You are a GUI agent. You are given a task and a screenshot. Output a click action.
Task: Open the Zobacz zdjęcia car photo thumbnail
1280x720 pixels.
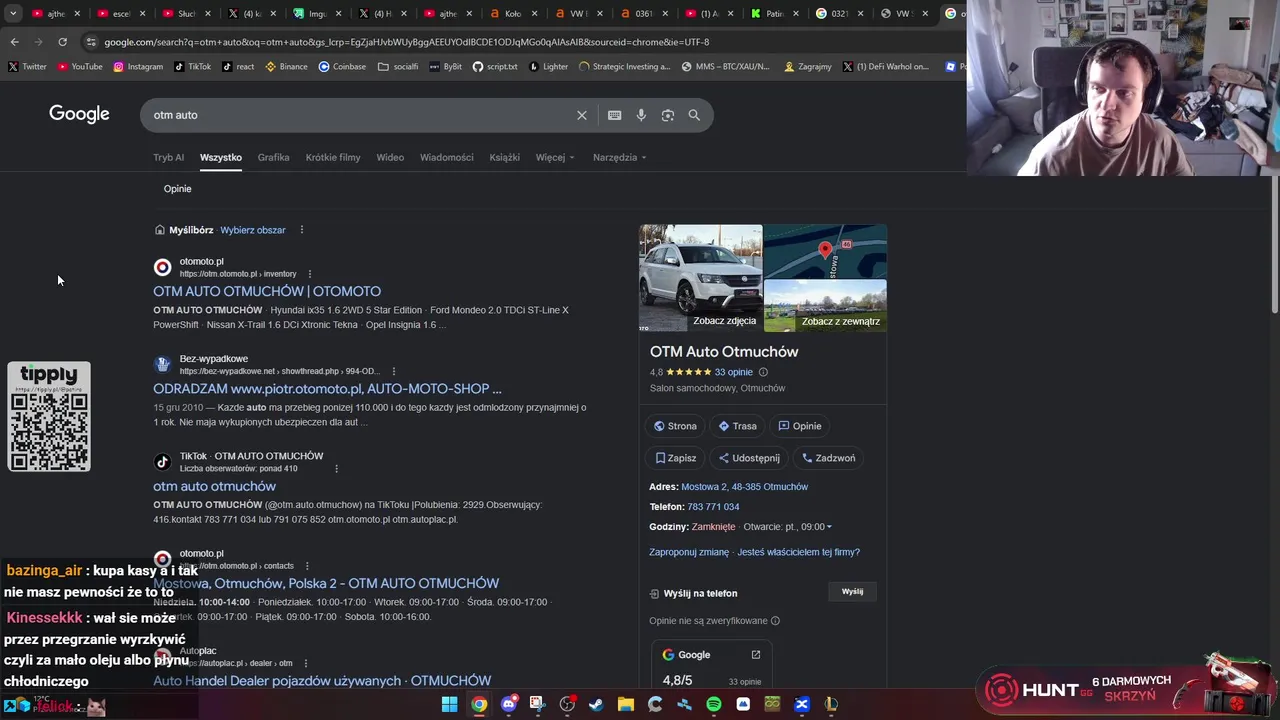(700, 278)
